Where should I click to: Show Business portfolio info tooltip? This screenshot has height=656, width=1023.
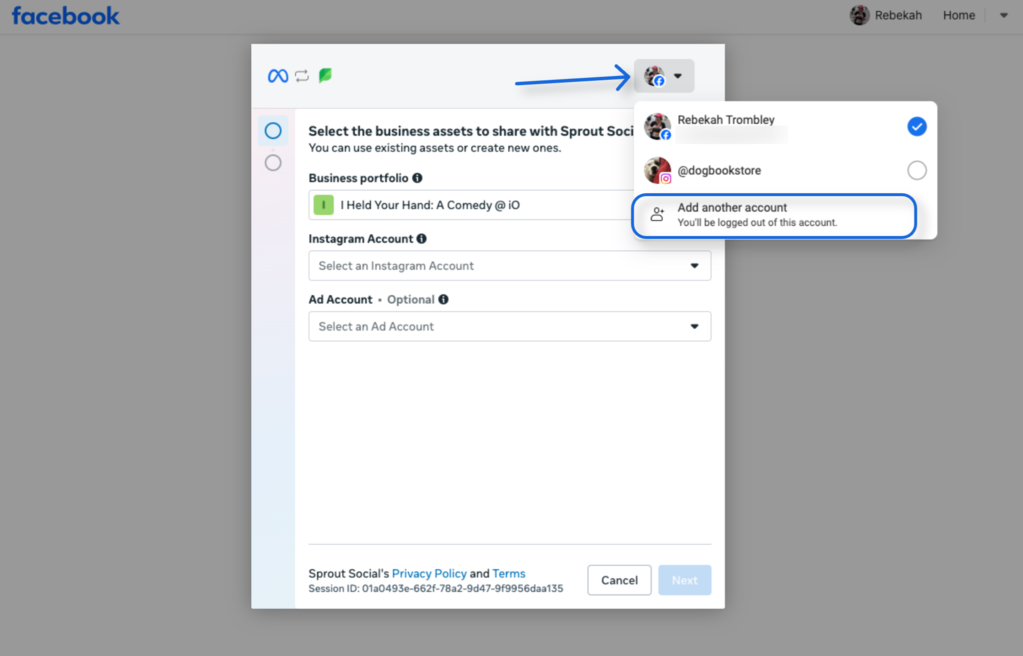[418, 178]
